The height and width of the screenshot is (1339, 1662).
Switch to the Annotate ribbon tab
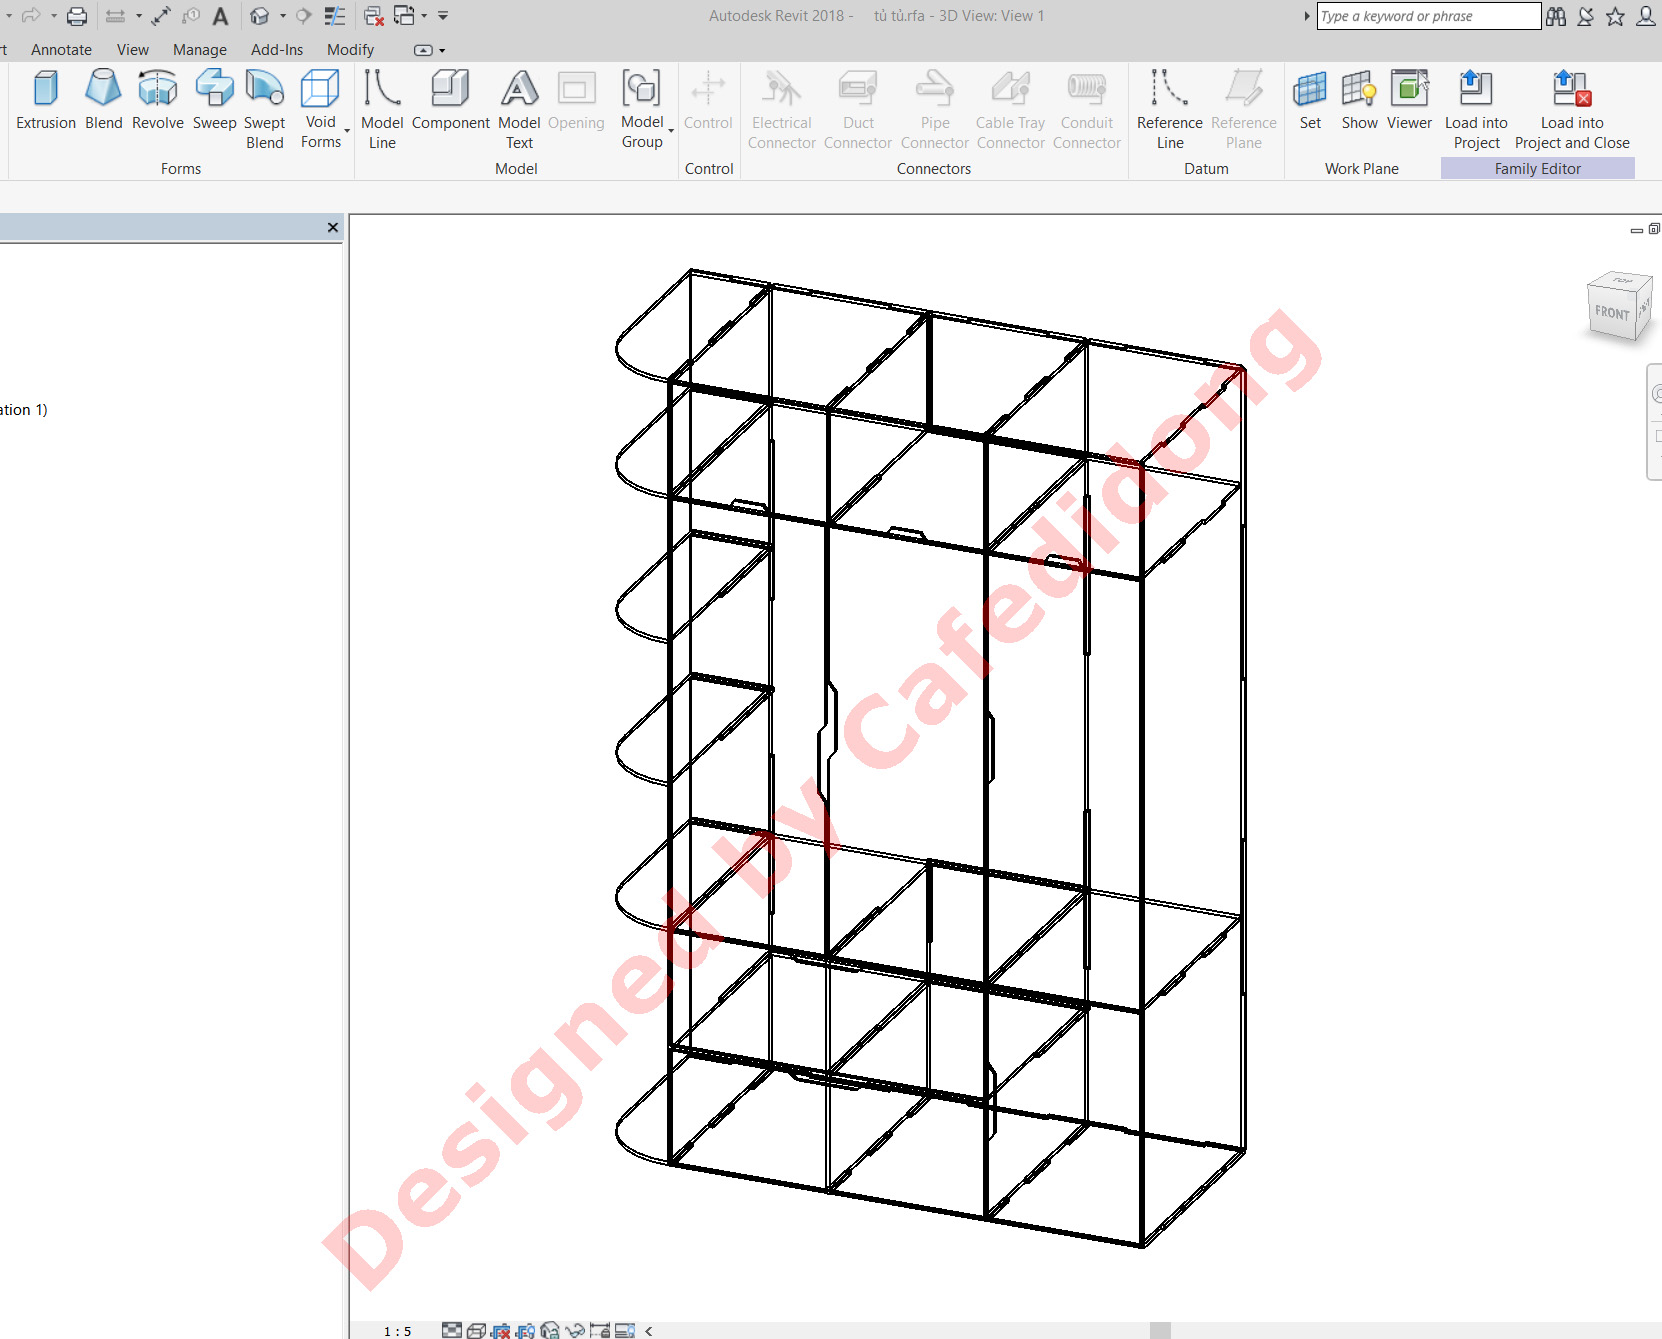pyautogui.click(x=61, y=50)
